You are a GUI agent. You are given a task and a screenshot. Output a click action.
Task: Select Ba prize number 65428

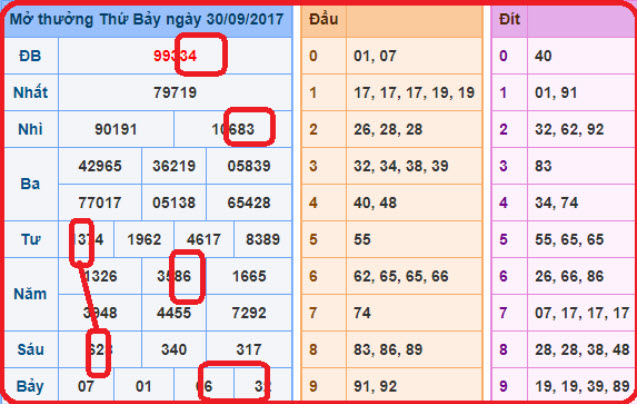pos(248,201)
